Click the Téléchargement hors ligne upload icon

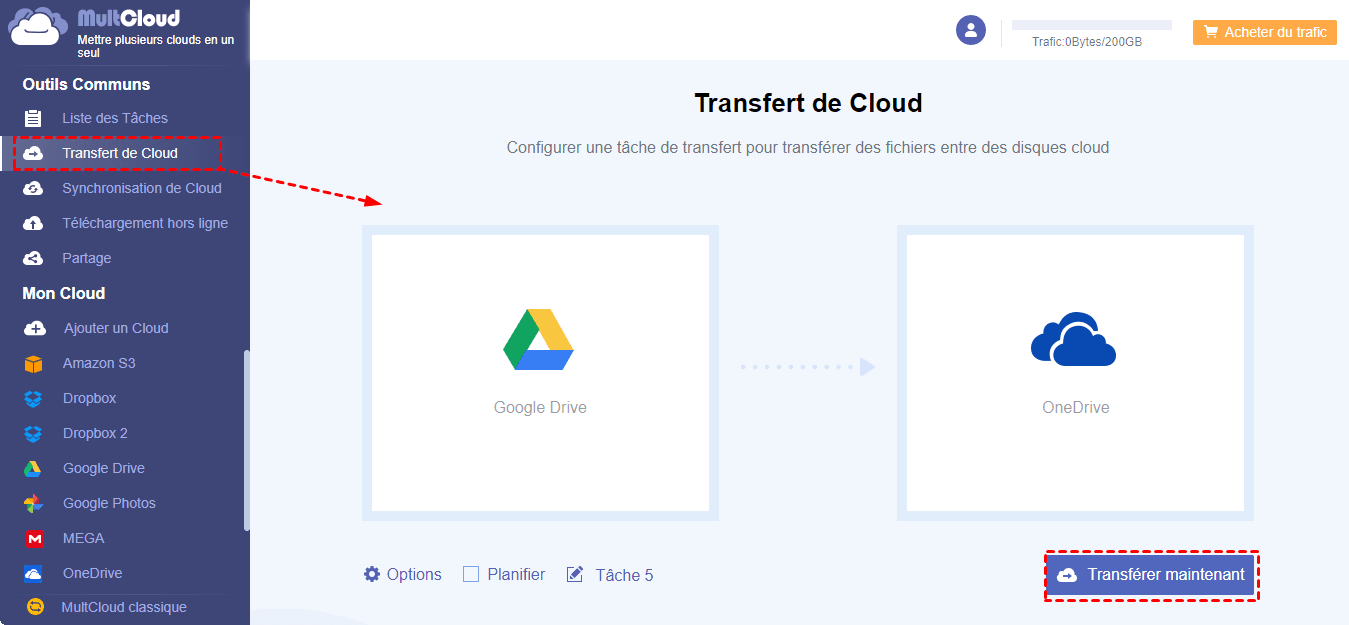[x=33, y=223]
